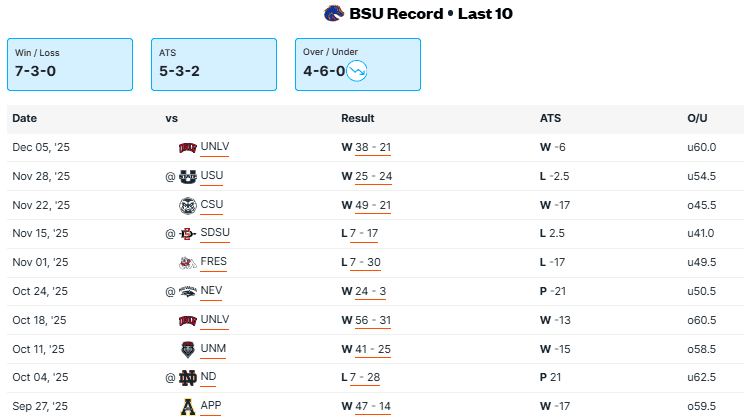Click the Notre Dame ND logo
The width and height of the screenshot is (744, 418).
click(x=187, y=378)
